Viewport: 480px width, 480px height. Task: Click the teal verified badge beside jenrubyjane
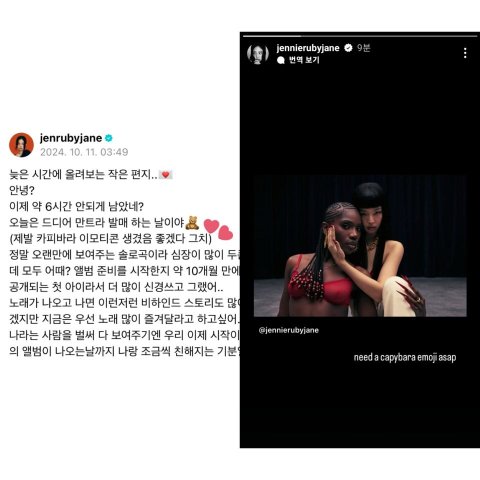[x=109, y=138]
